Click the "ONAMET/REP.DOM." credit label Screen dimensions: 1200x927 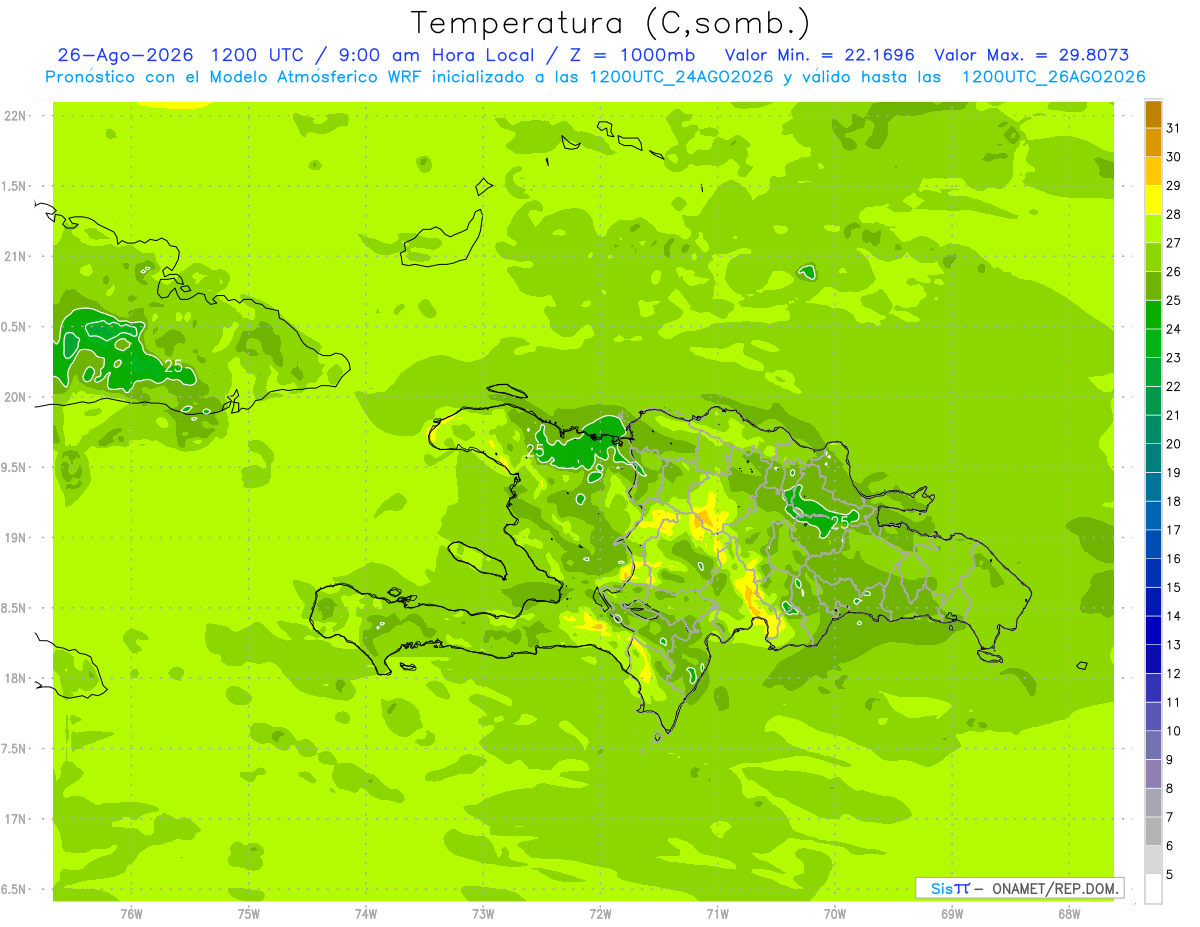pyautogui.click(x=1055, y=888)
